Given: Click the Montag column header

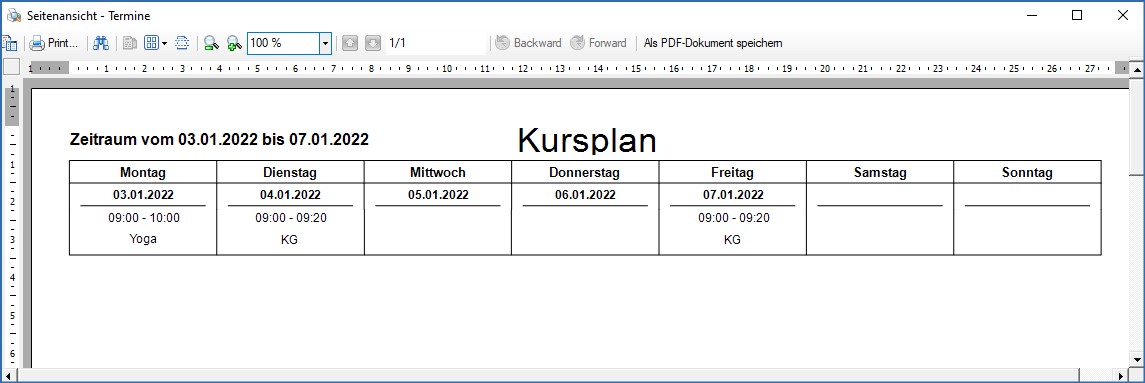Looking at the screenshot, I should pos(143,172).
